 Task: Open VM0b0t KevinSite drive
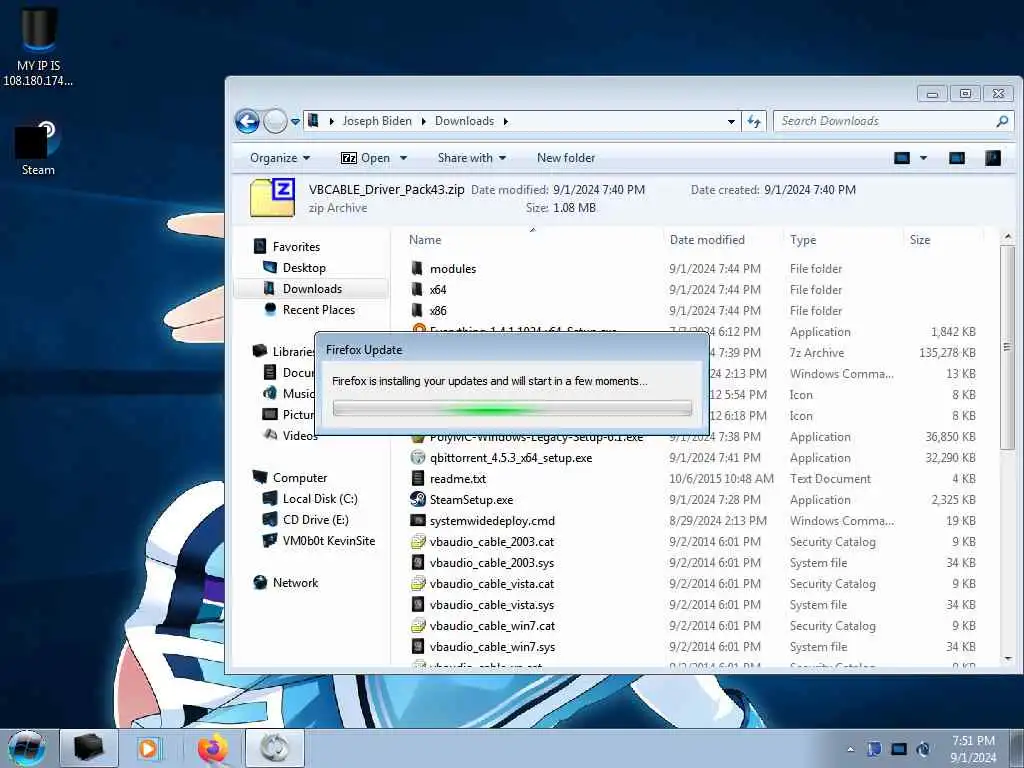pyautogui.click(x=328, y=541)
